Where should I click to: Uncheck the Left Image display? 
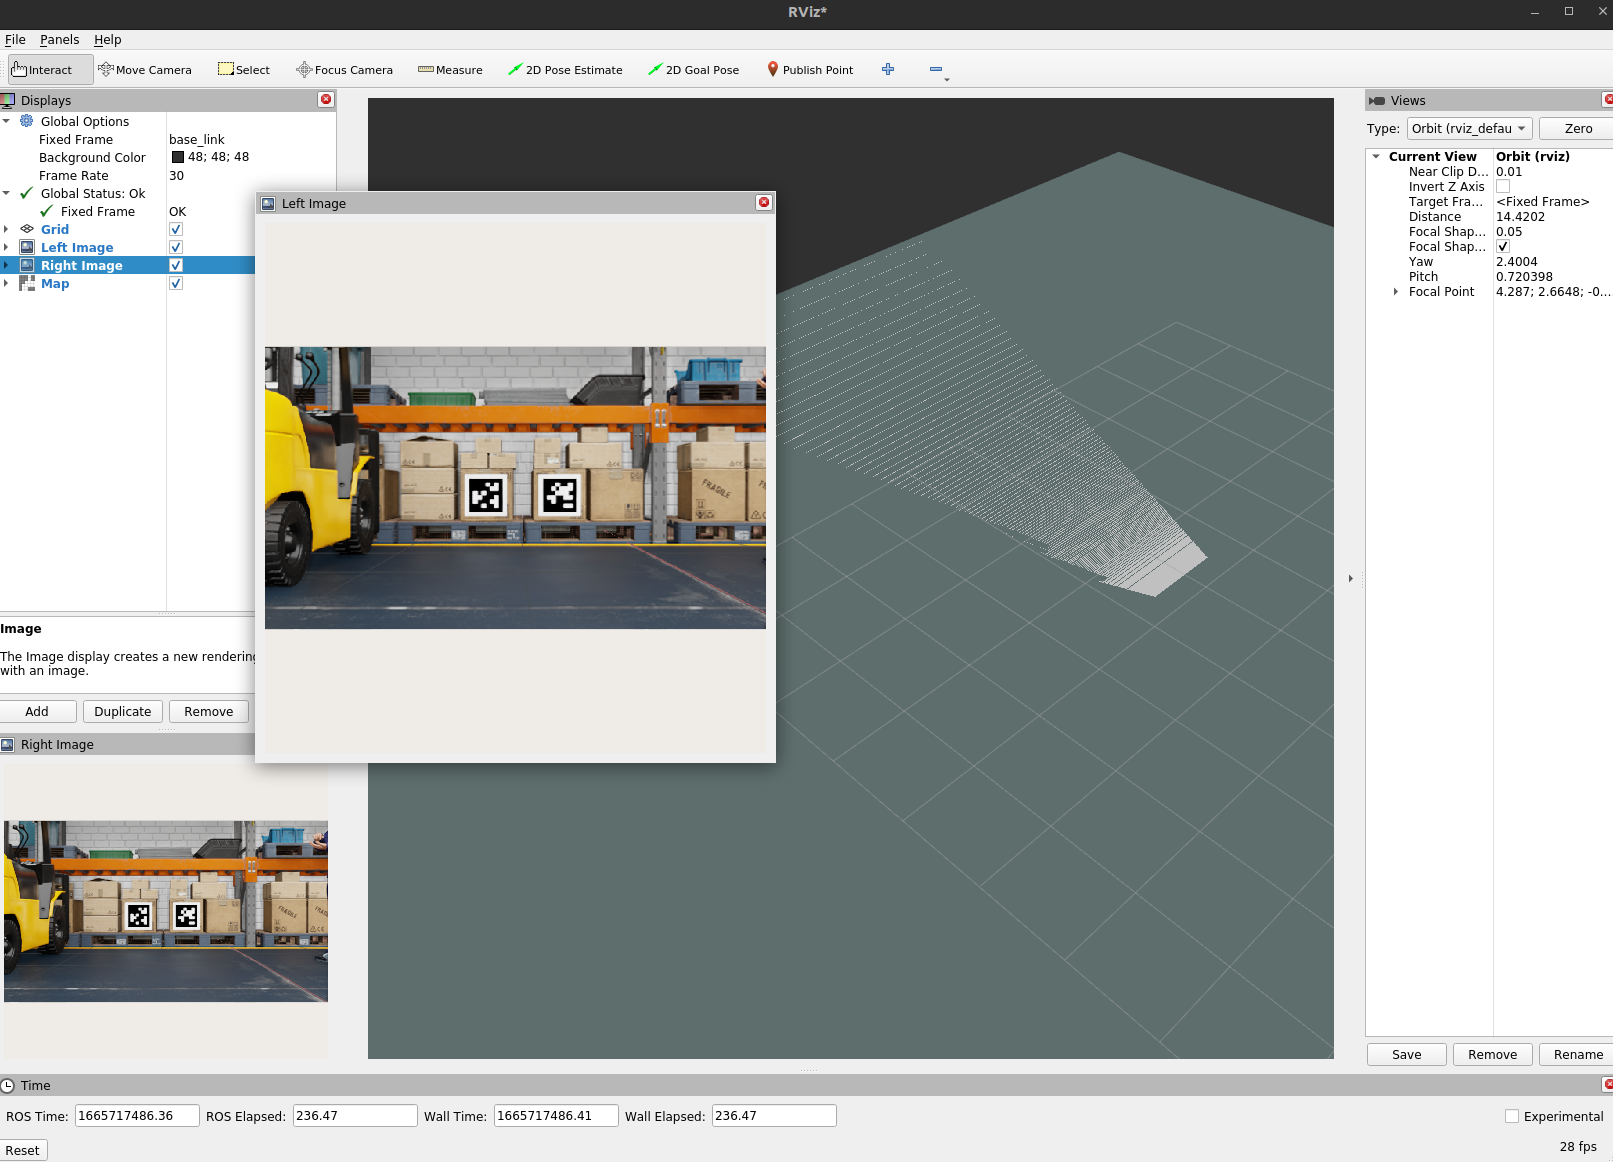(176, 247)
